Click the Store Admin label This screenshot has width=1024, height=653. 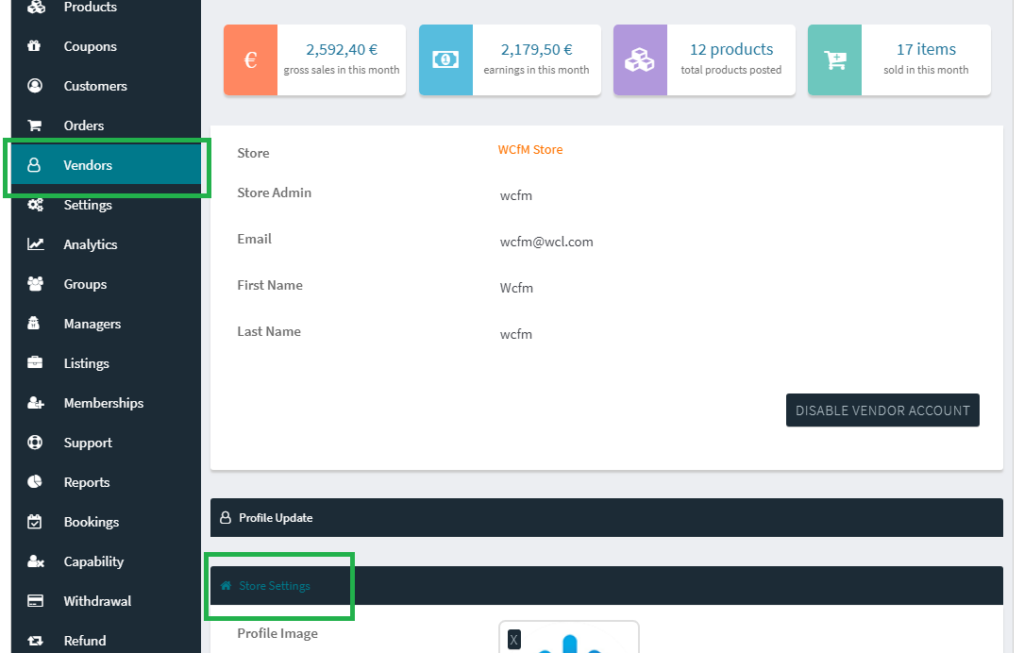[274, 193]
